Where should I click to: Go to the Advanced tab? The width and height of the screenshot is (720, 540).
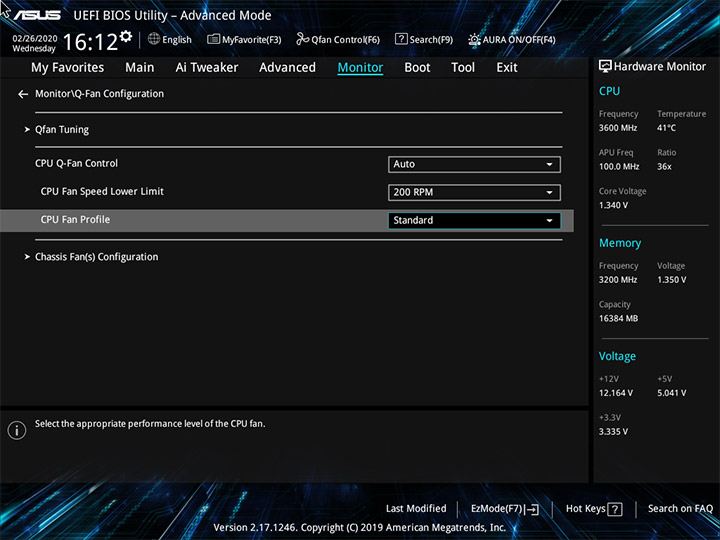pyautogui.click(x=287, y=68)
